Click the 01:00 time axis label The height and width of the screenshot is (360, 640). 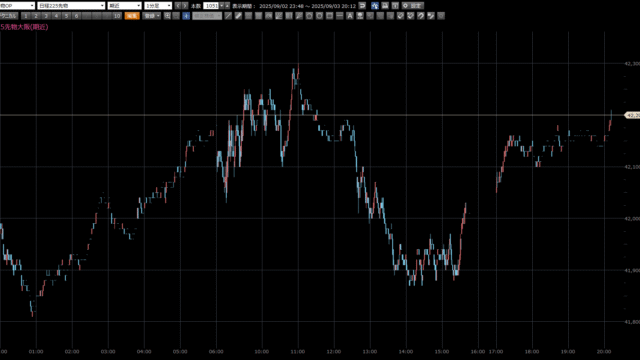(36, 351)
